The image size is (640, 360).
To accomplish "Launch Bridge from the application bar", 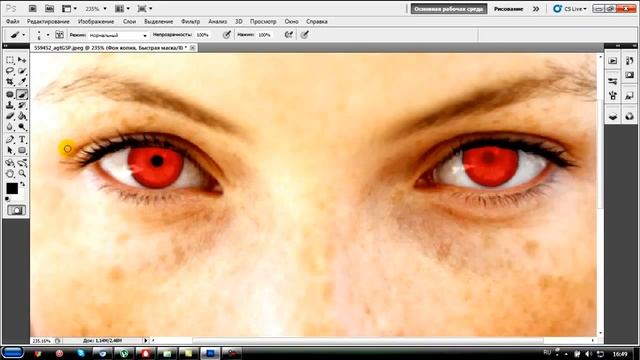I will pos(33,9).
